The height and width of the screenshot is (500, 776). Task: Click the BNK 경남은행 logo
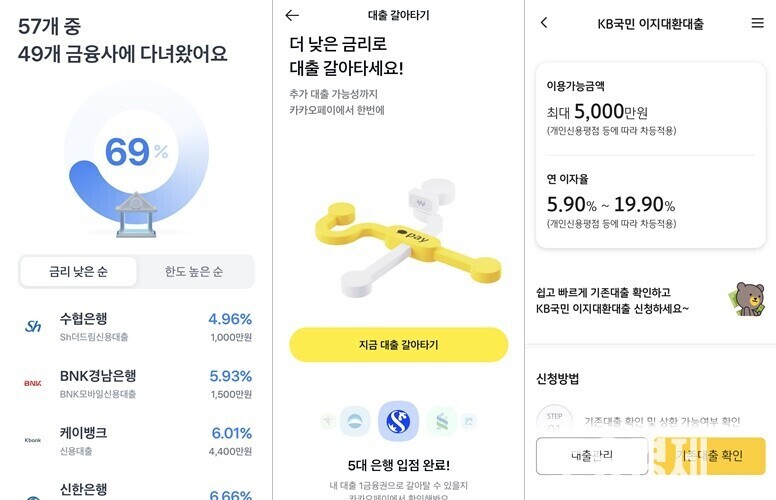click(33, 383)
